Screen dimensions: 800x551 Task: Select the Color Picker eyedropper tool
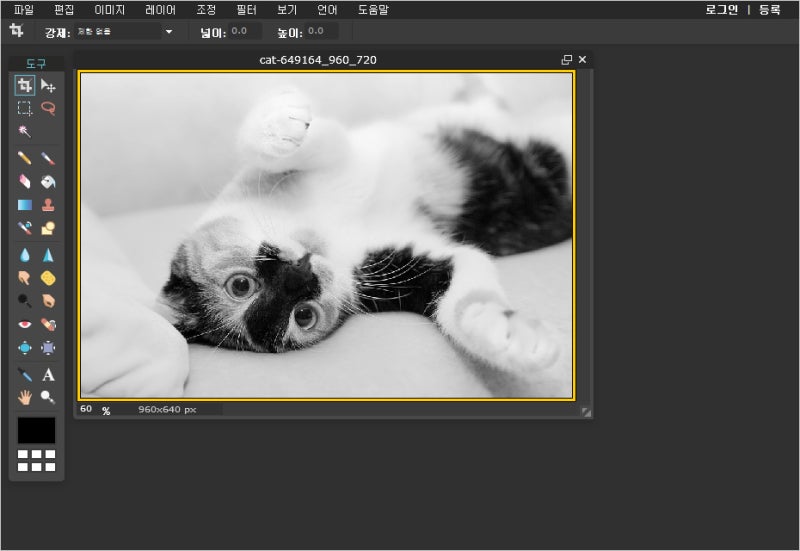24,374
